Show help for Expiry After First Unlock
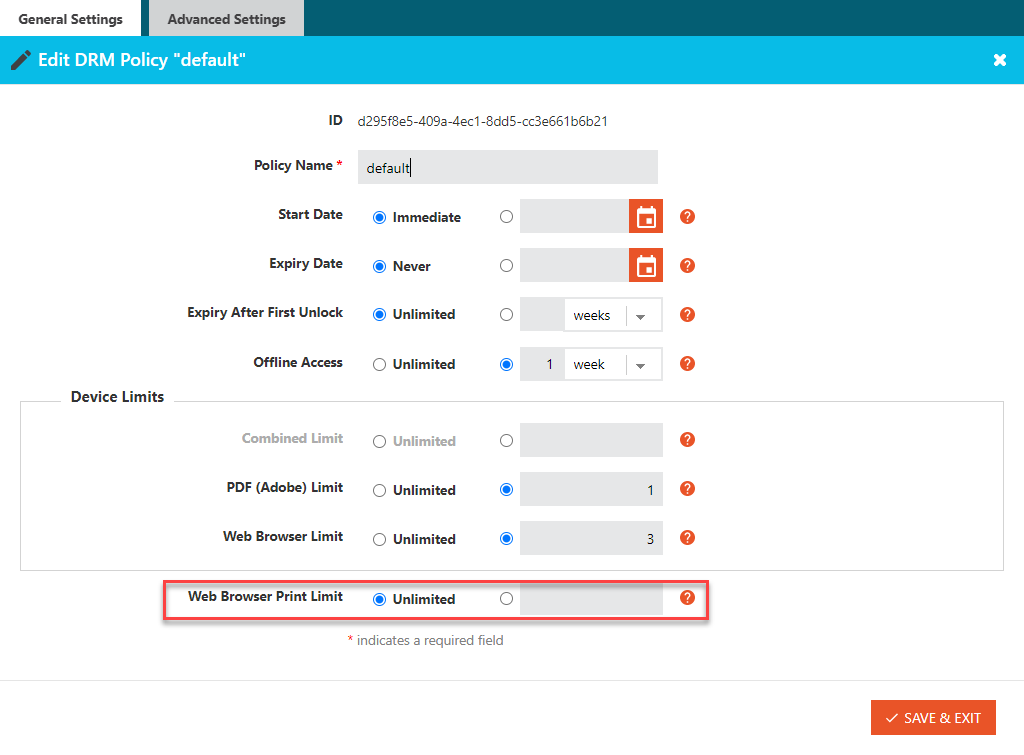This screenshot has width=1024, height=755. 687,315
